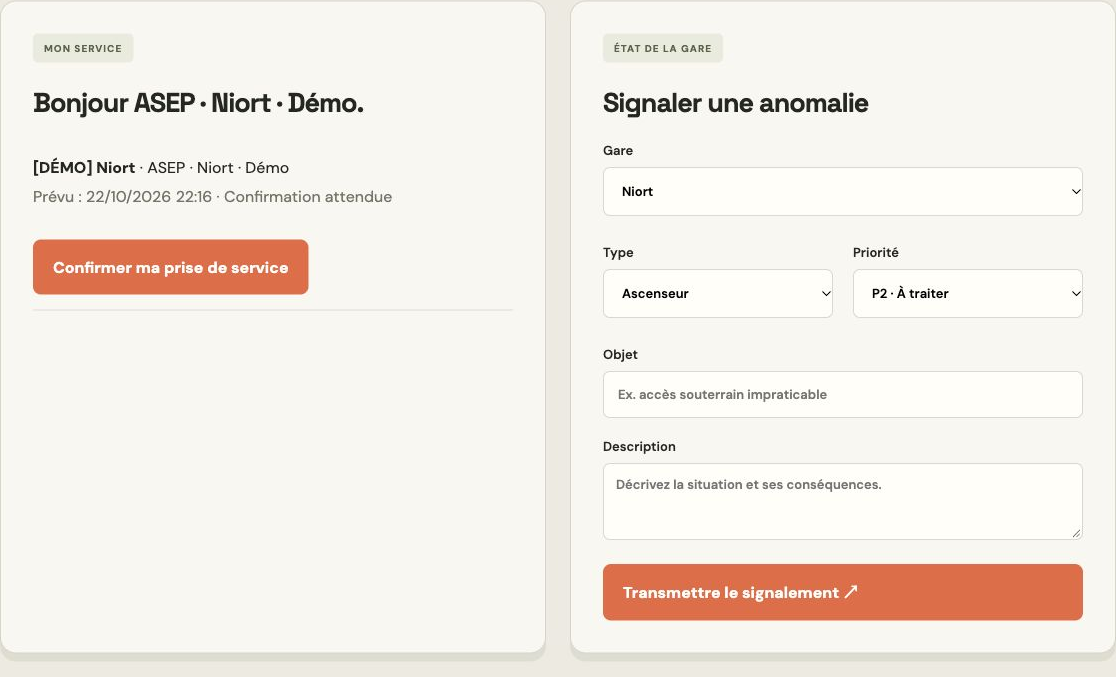Click the Gare field label
The image size is (1116, 677).
[x=618, y=150]
